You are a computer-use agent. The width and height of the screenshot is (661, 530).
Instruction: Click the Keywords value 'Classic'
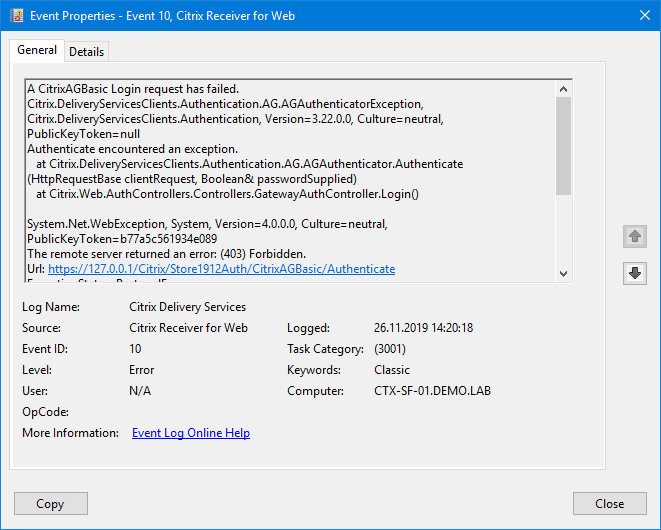coord(392,370)
